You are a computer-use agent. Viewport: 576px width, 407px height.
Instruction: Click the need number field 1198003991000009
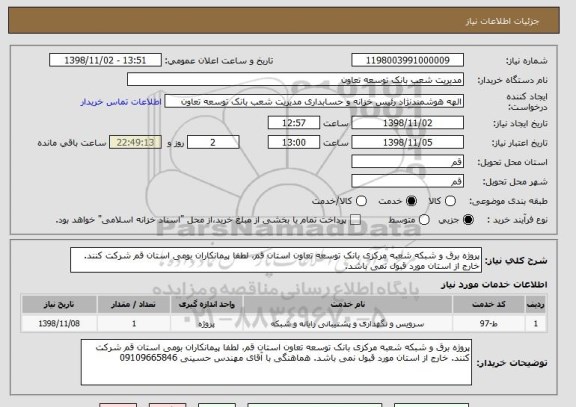[407, 60]
